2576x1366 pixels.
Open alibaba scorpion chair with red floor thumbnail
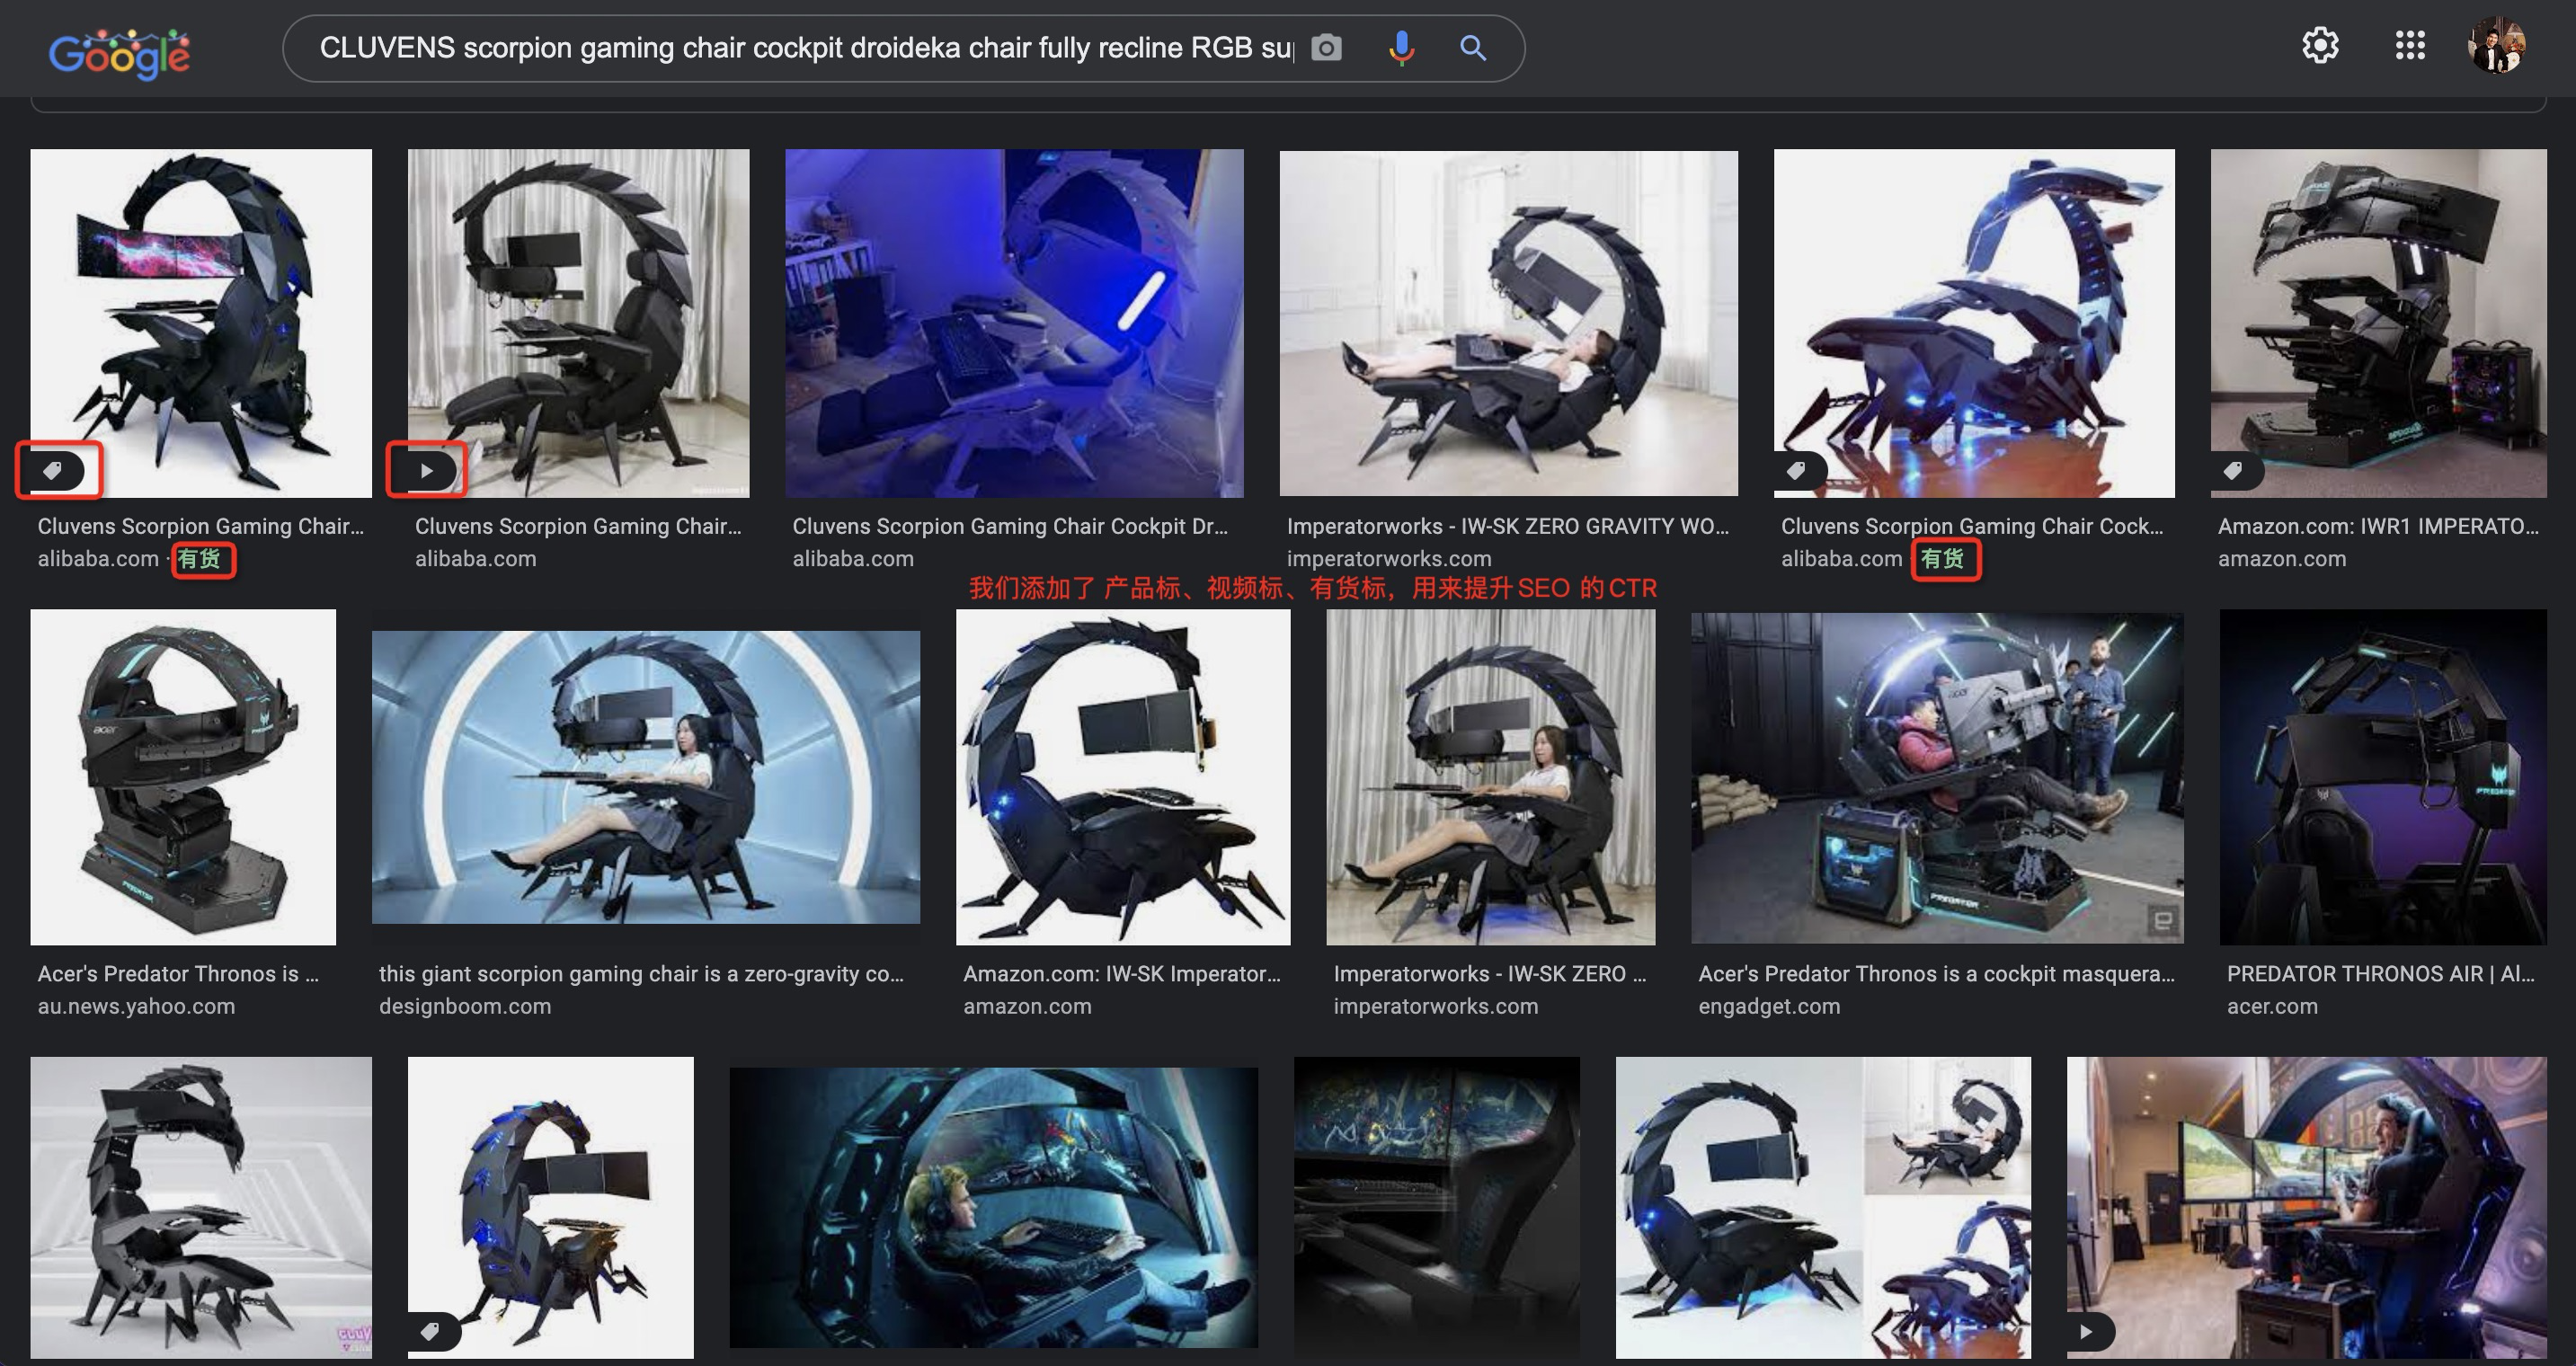[1974, 323]
